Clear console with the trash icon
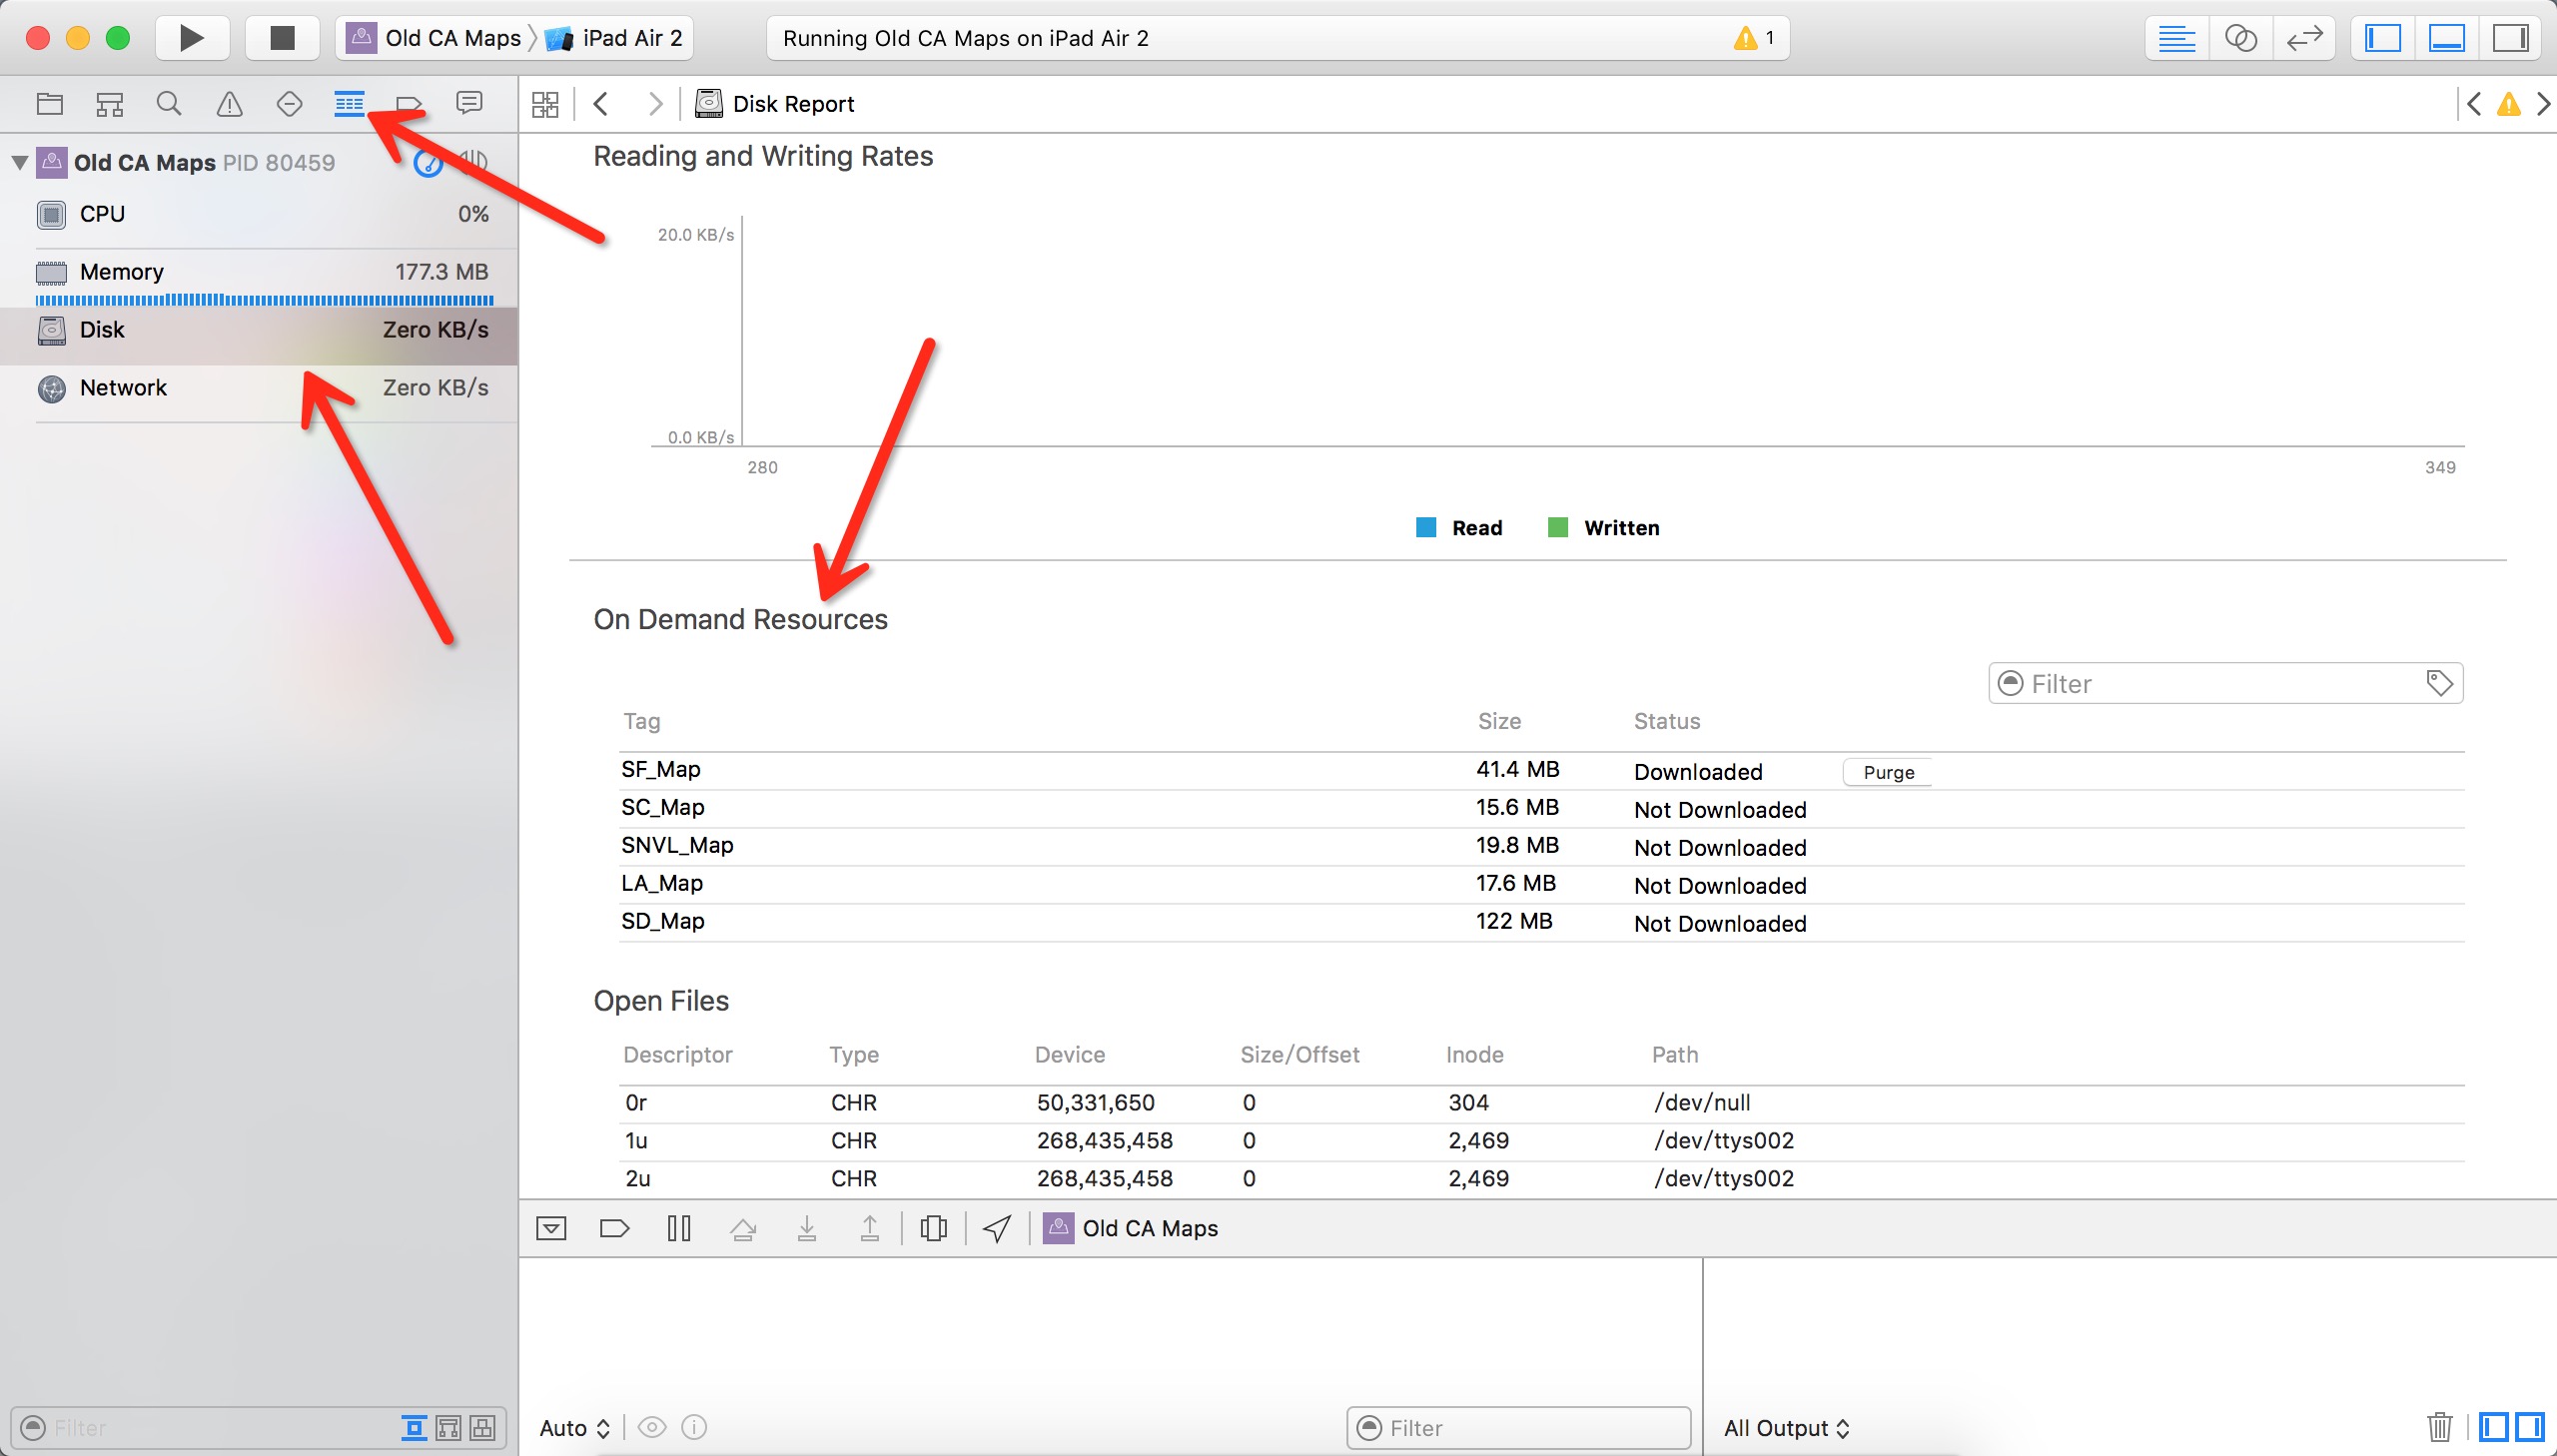Image resolution: width=2557 pixels, height=1456 pixels. pos(2440,1427)
